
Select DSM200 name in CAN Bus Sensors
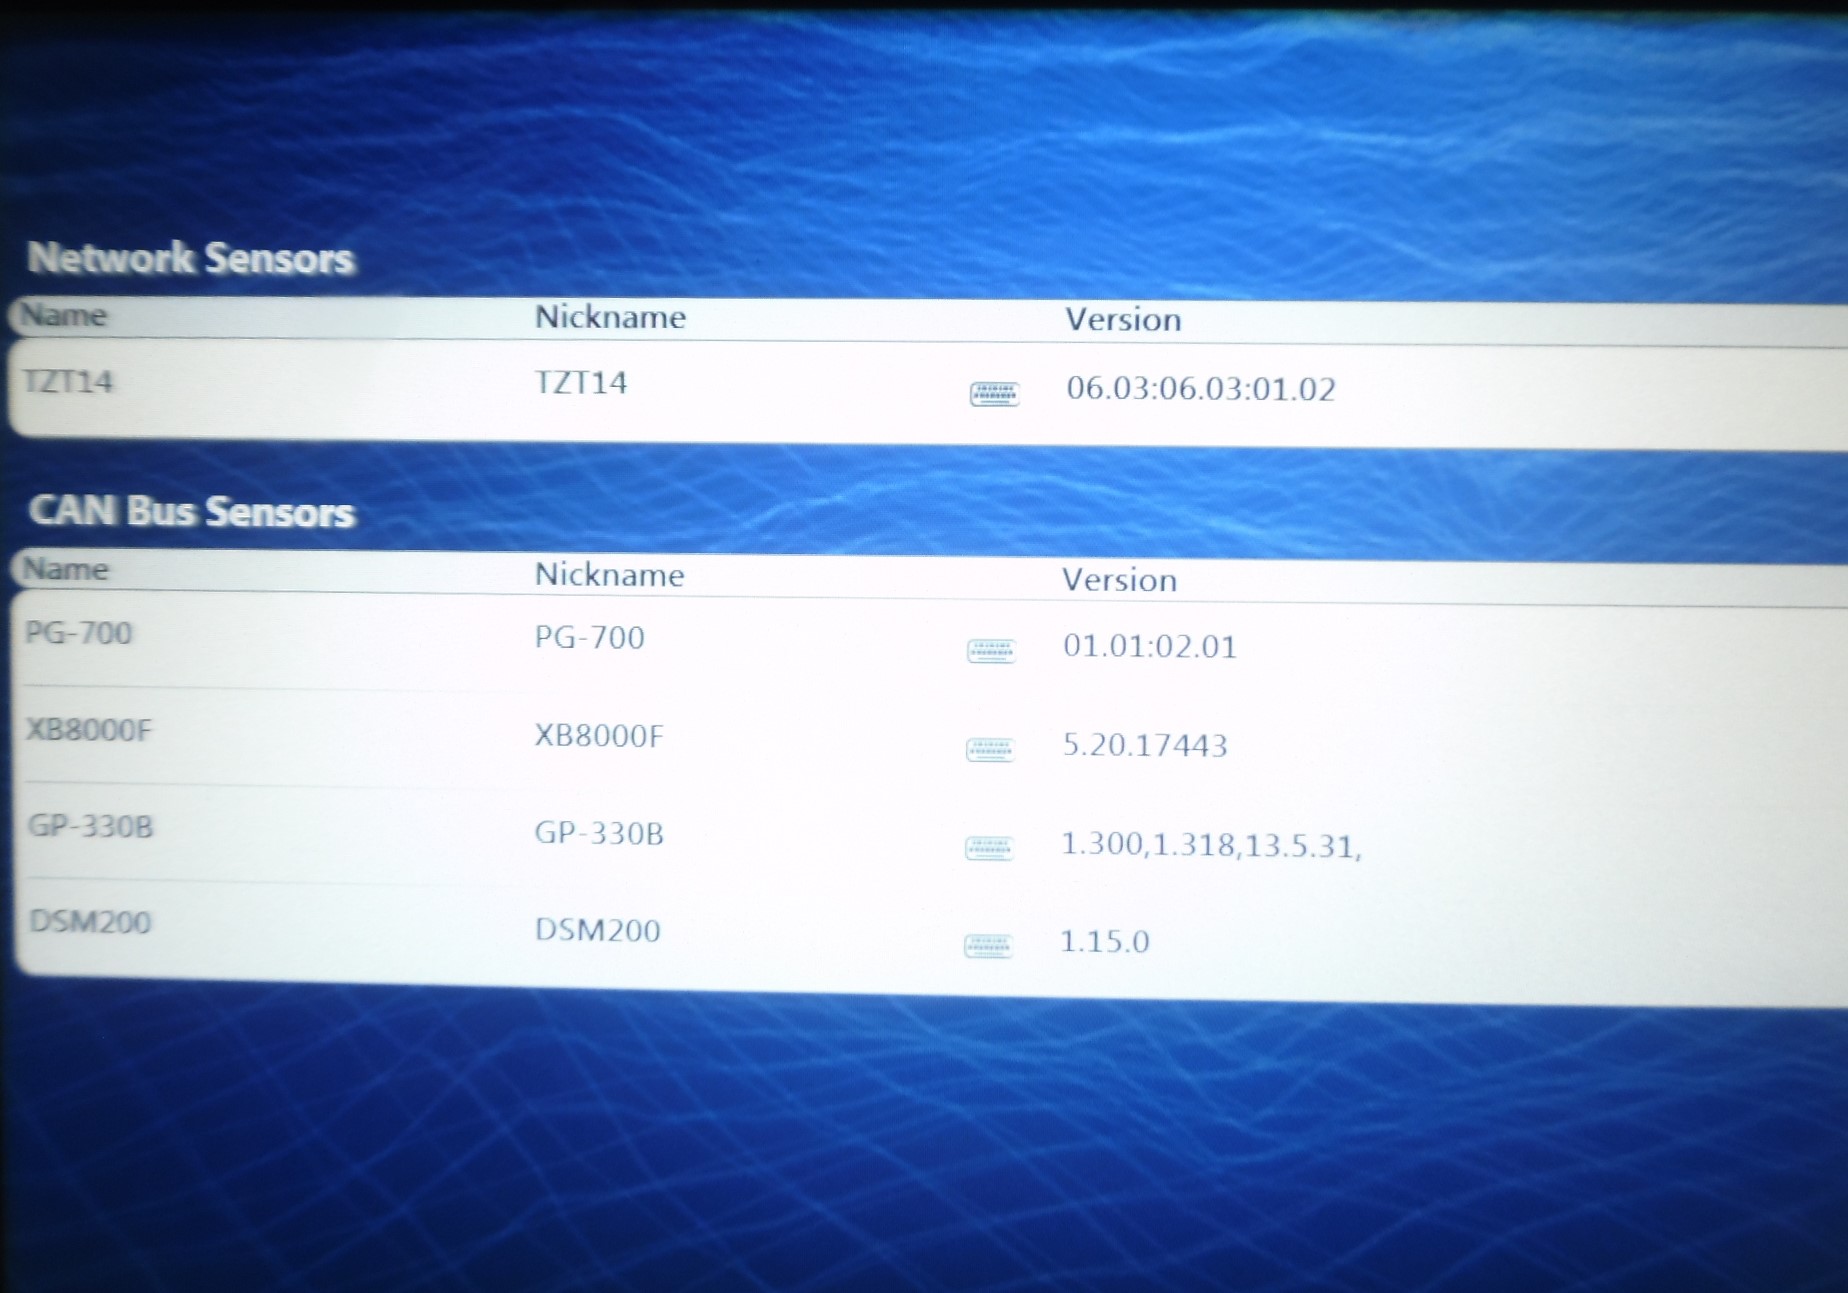[x=90, y=921]
